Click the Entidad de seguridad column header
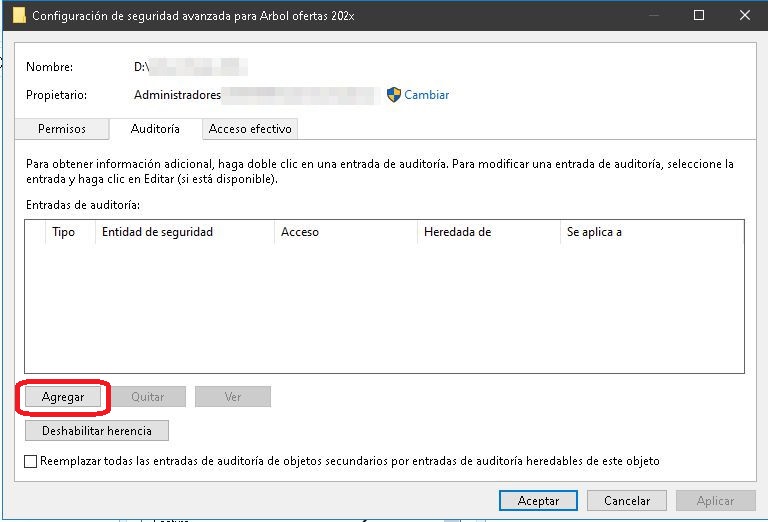Screen dimensions: 768x522 (157, 232)
